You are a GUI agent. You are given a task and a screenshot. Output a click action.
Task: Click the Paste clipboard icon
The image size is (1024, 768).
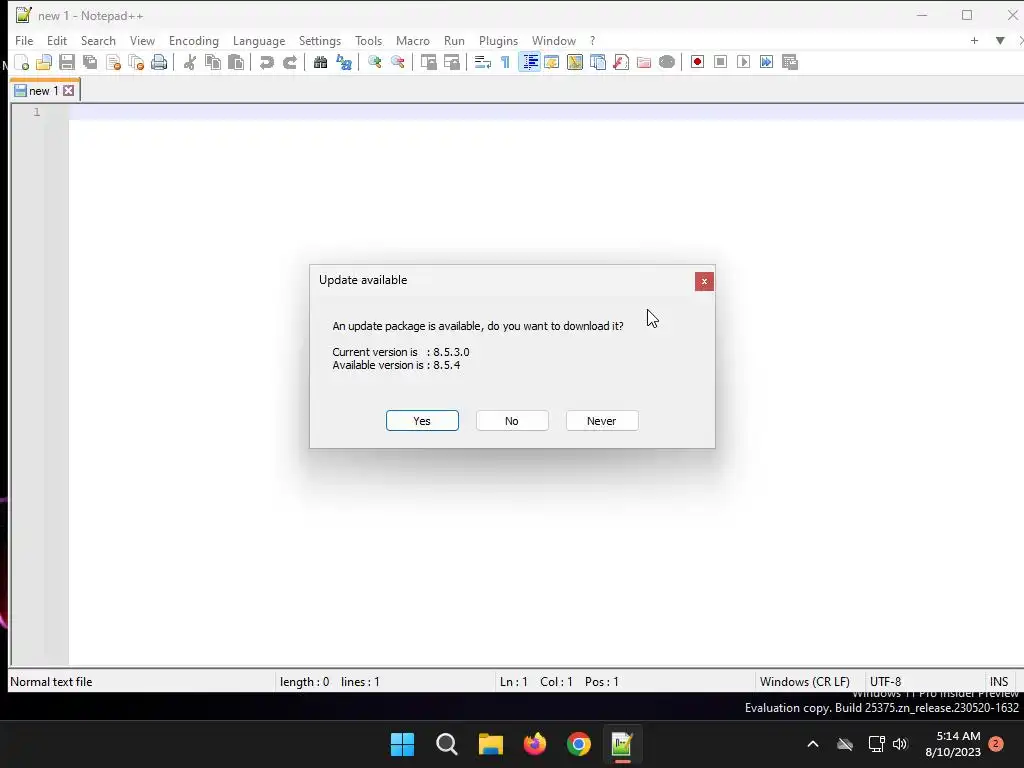(236, 62)
